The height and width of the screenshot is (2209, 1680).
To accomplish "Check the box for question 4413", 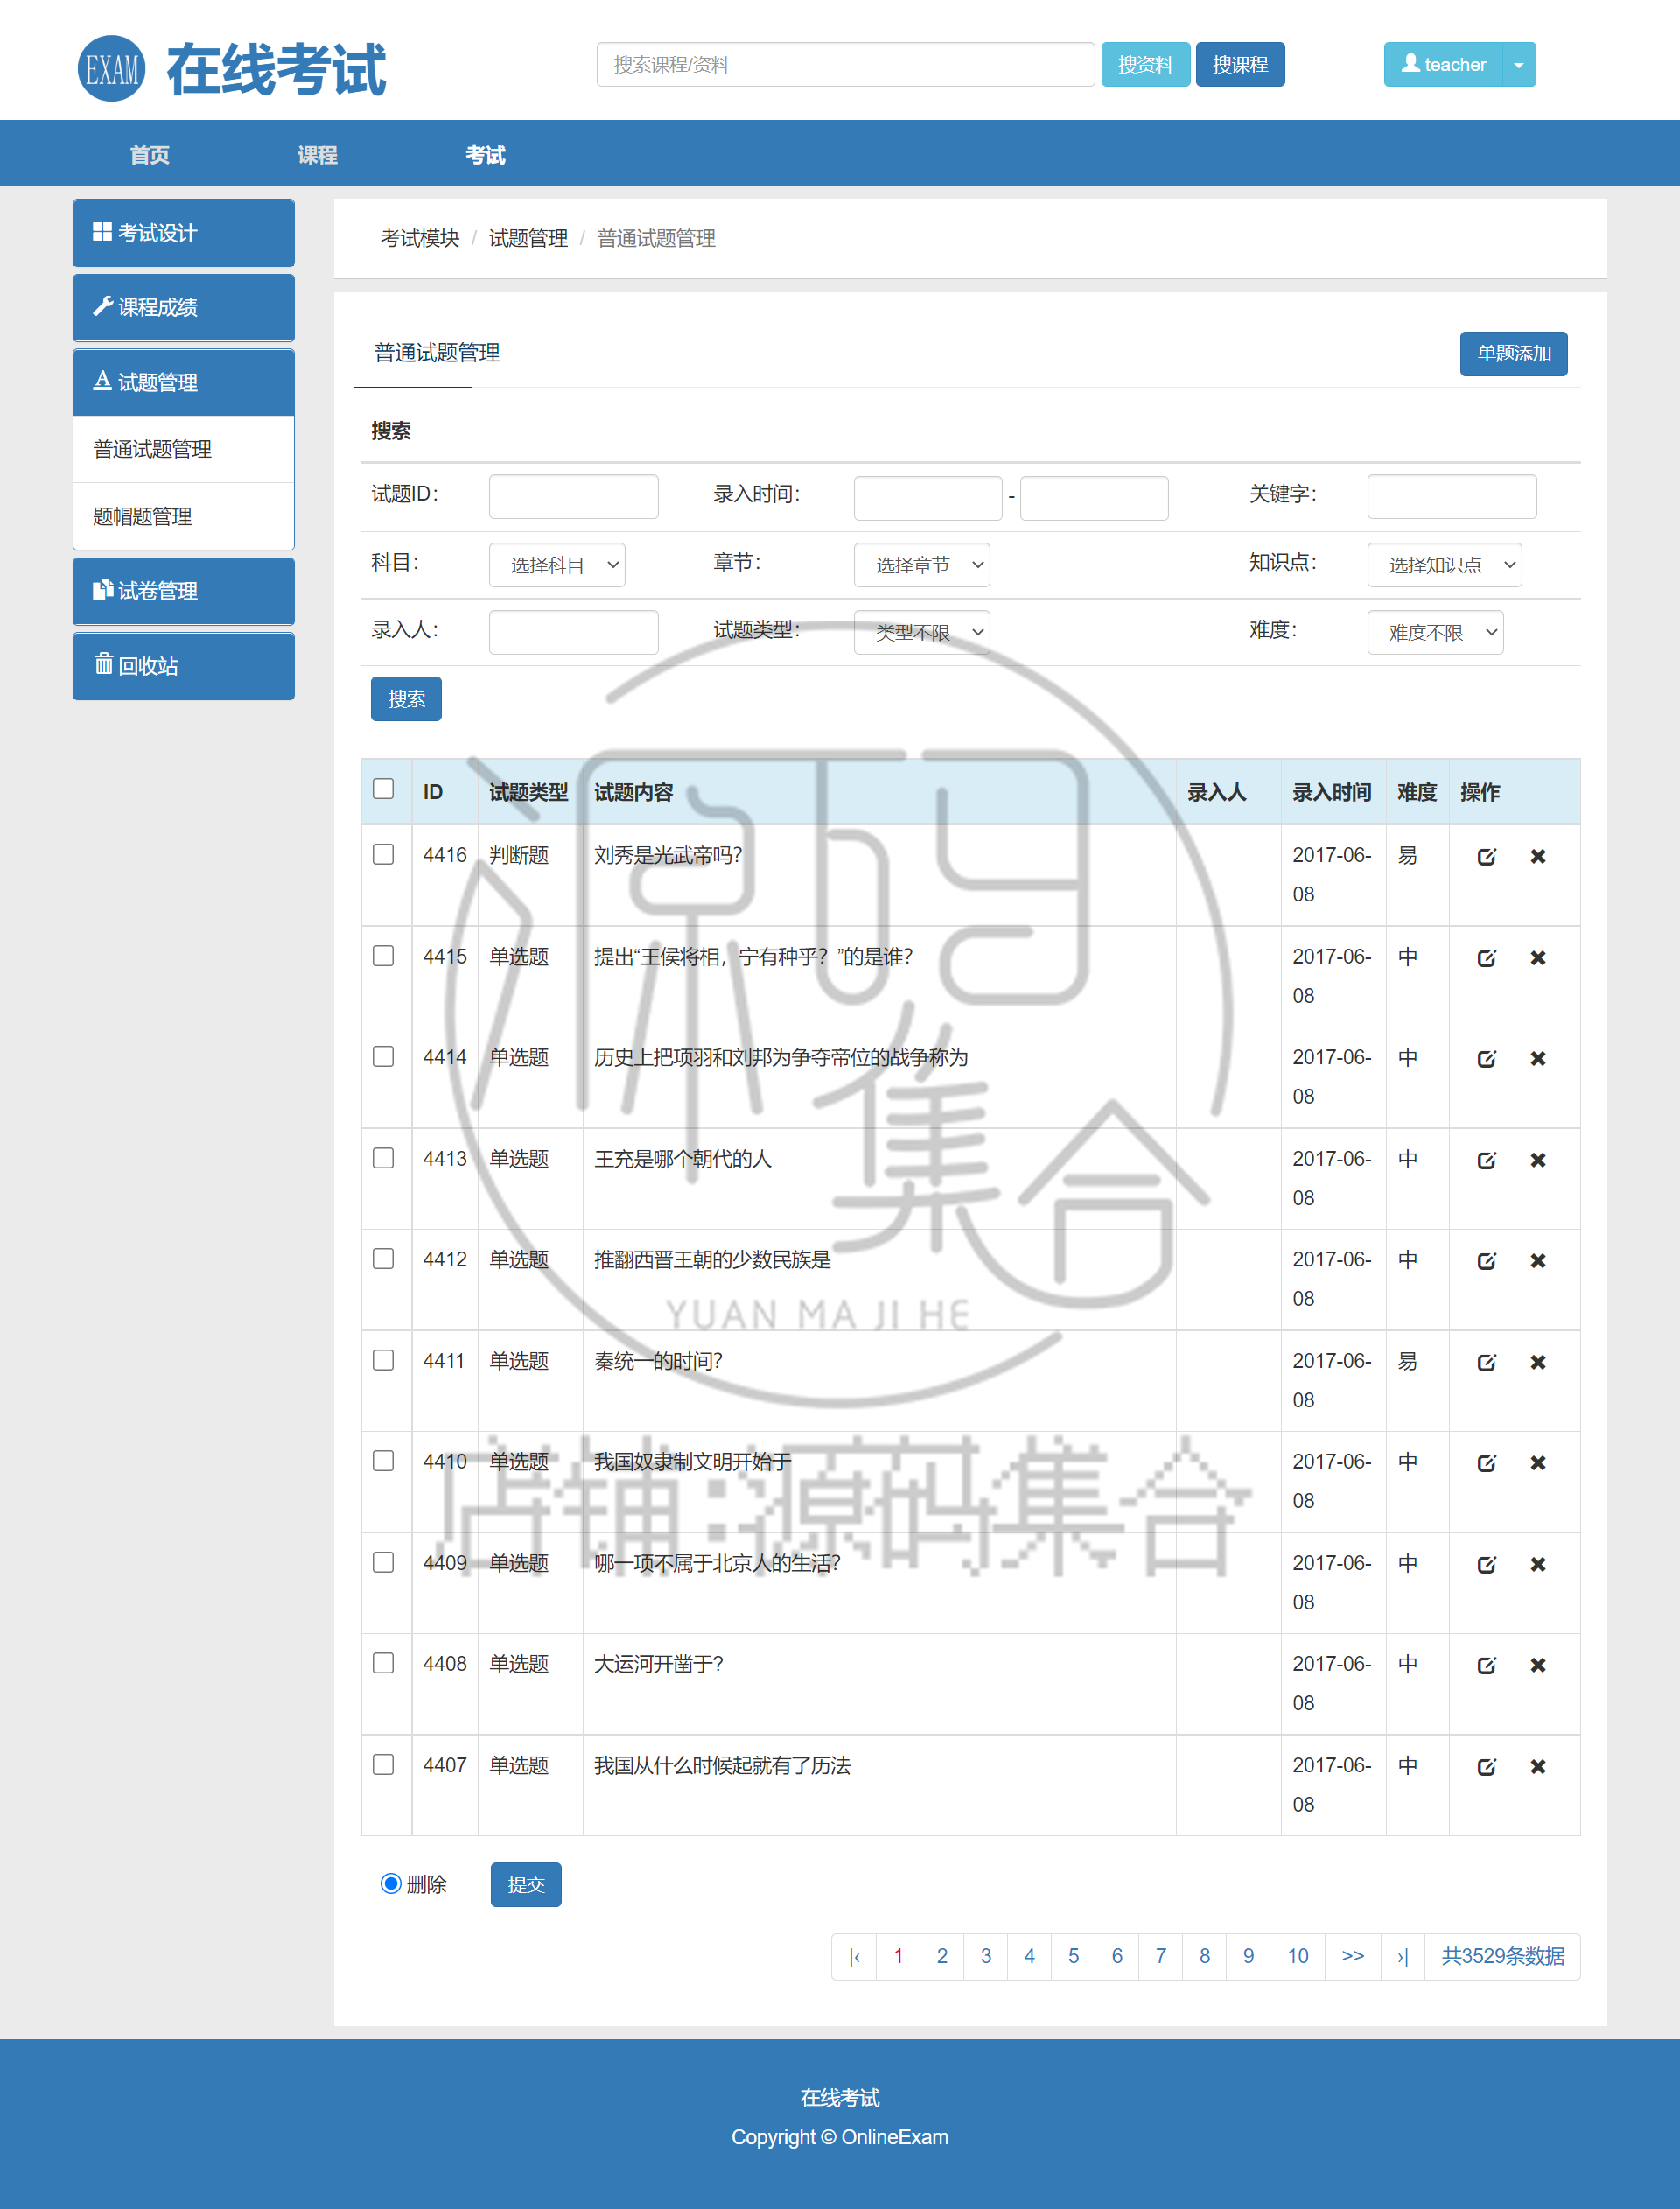I will pyautogui.click(x=383, y=1158).
